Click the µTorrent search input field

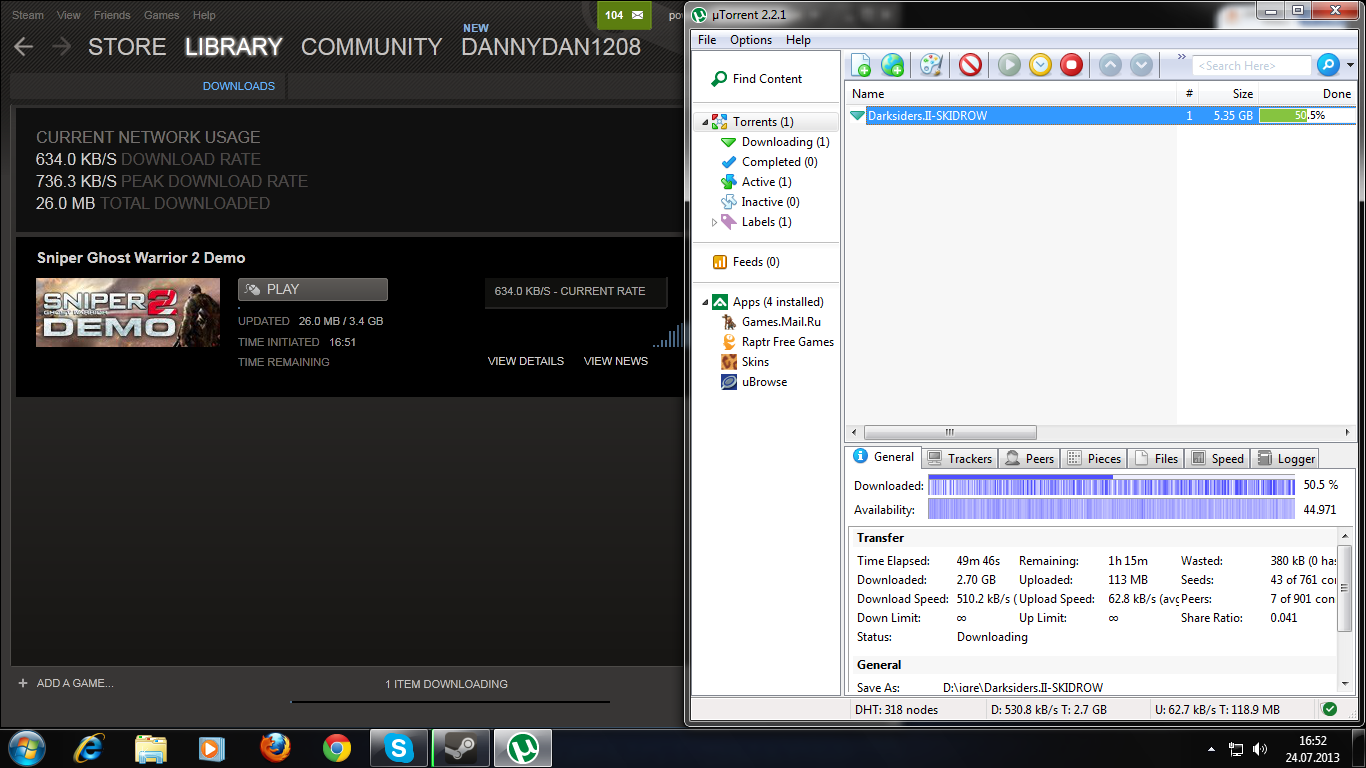[1251, 66]
